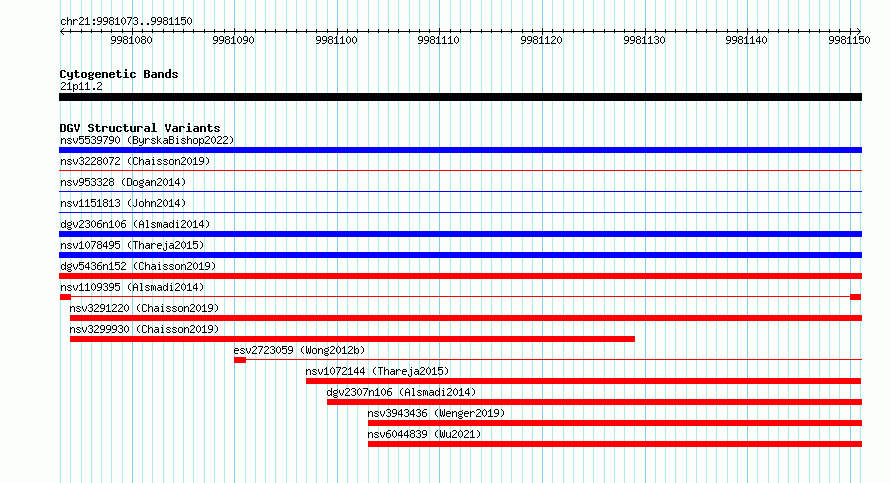Viewport: 890px width, 483px height.
Task: Click the dgv5436n152 (Chaisson2019) label
Action: (138, 266)
